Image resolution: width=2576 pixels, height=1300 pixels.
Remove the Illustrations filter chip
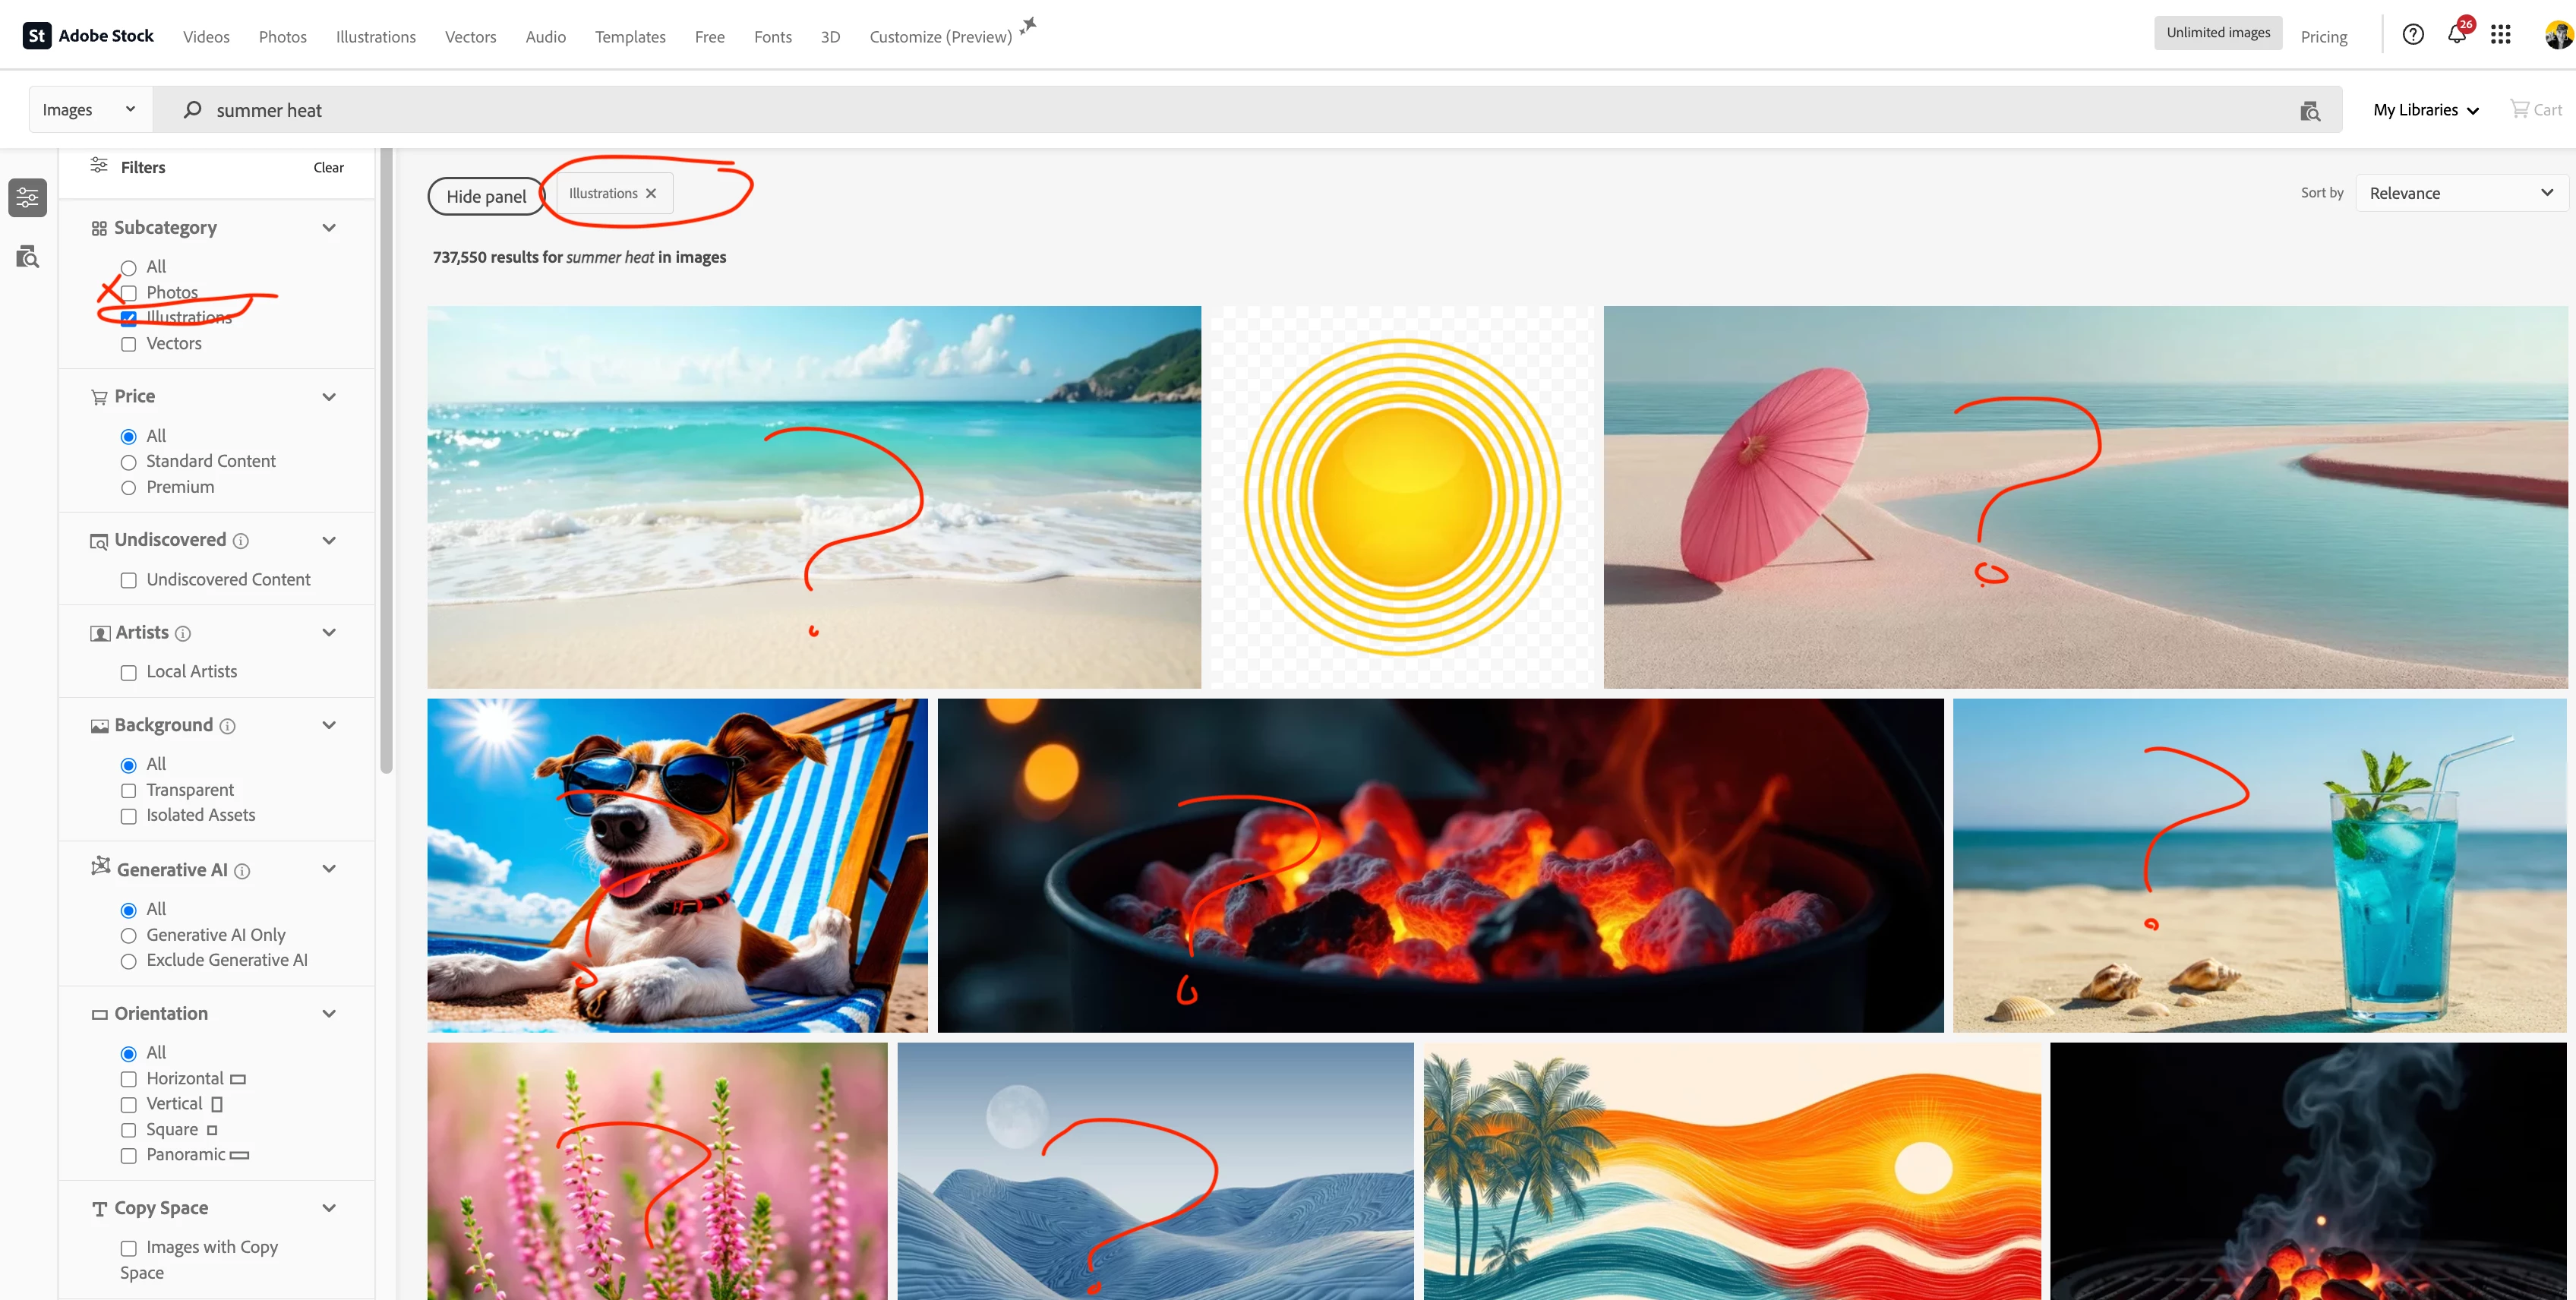coord(651,194)
